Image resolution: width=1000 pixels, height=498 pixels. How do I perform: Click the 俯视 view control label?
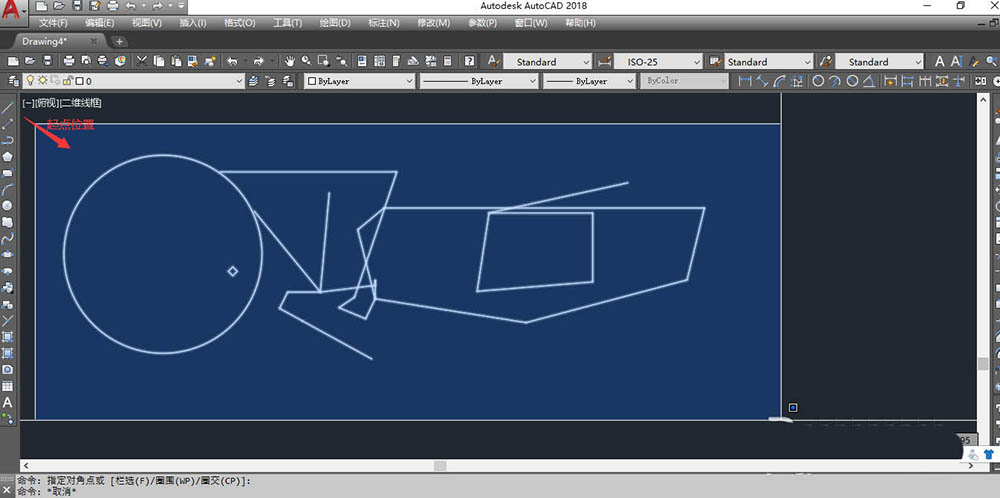[47, 103]
